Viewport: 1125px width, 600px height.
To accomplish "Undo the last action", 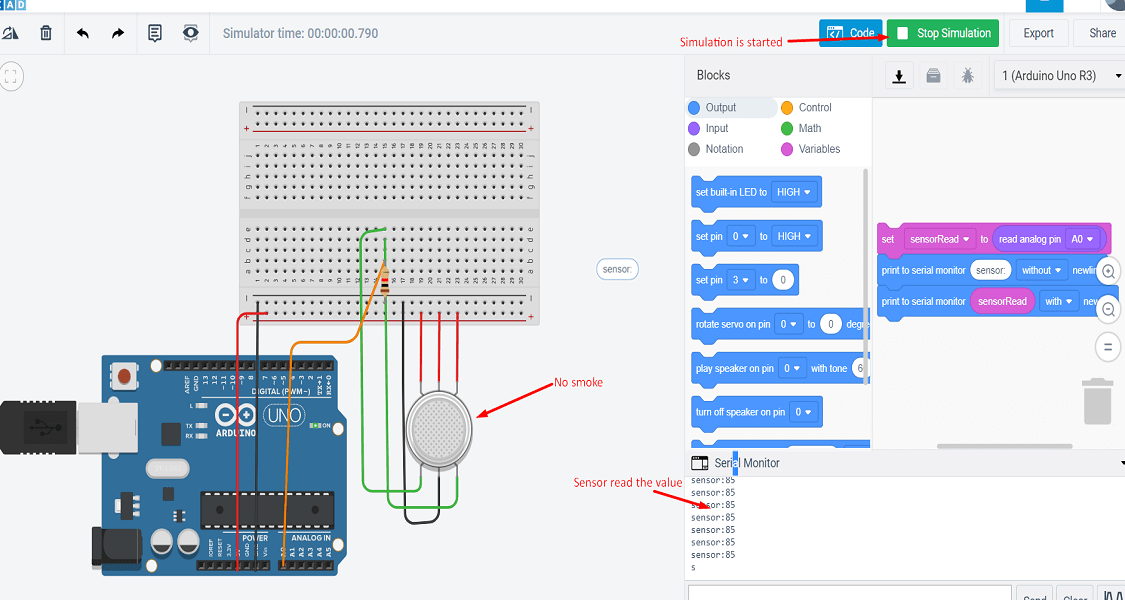I will [83, 33].
